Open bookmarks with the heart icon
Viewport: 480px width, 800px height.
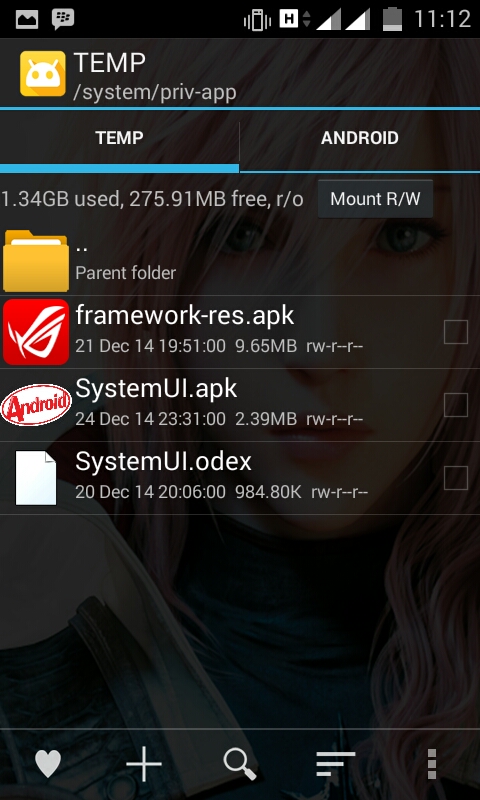coord(48,764)
